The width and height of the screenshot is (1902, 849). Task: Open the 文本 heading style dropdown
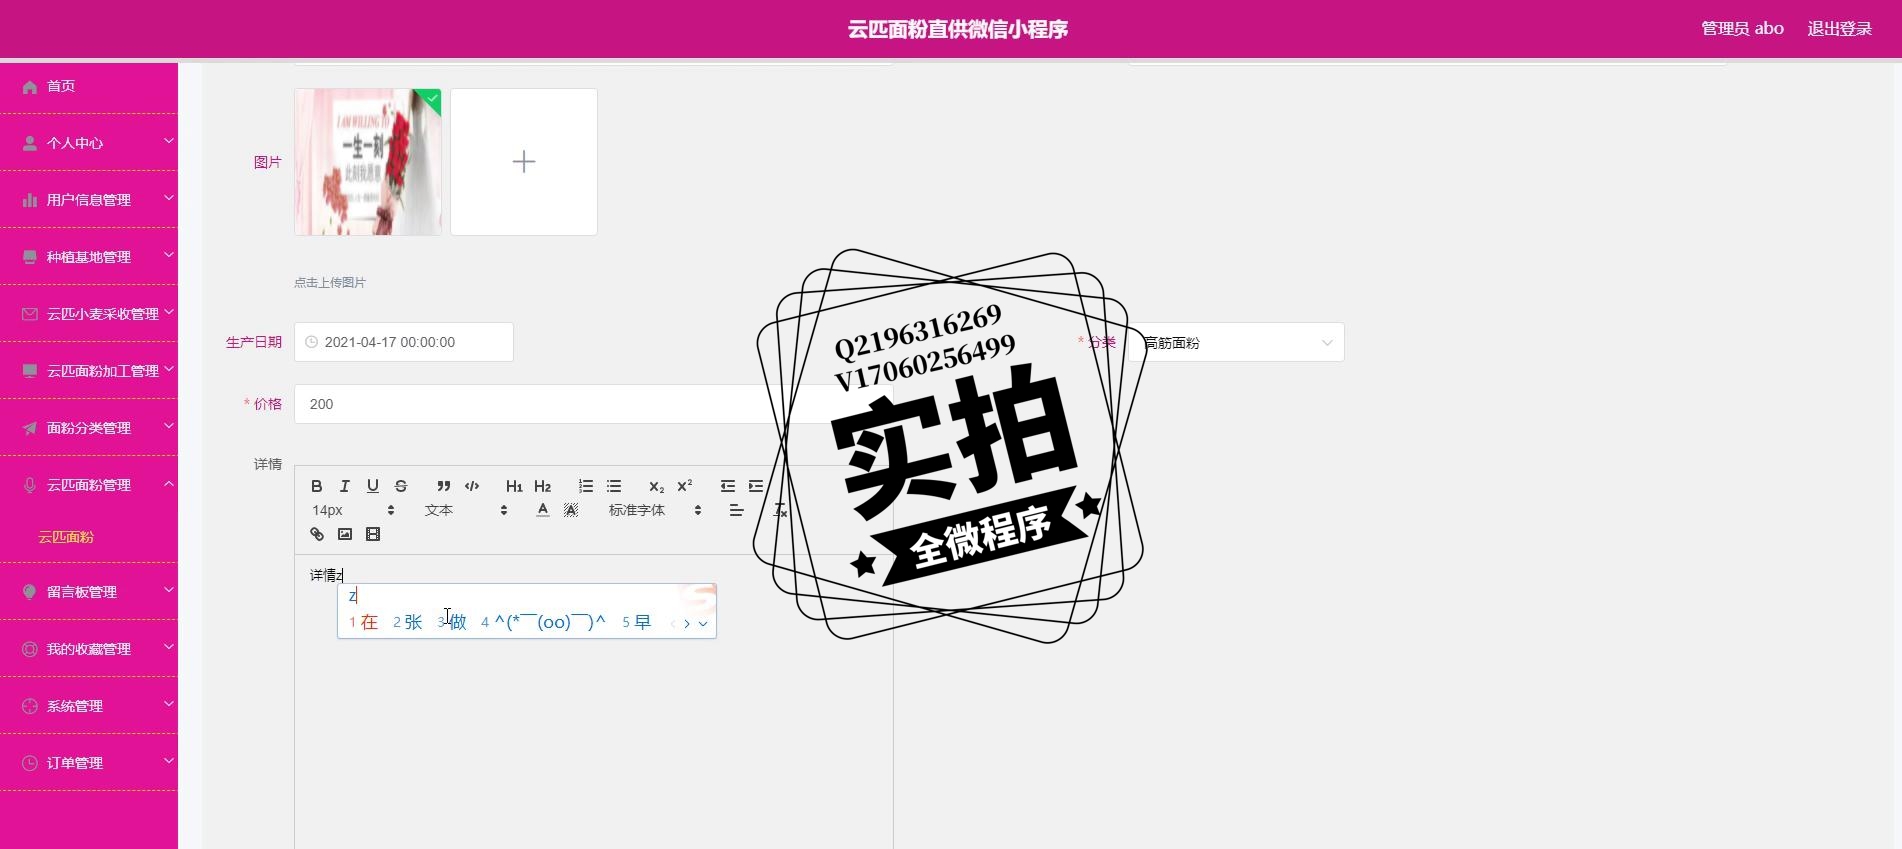pyautogui.click(x=466, y=510)
